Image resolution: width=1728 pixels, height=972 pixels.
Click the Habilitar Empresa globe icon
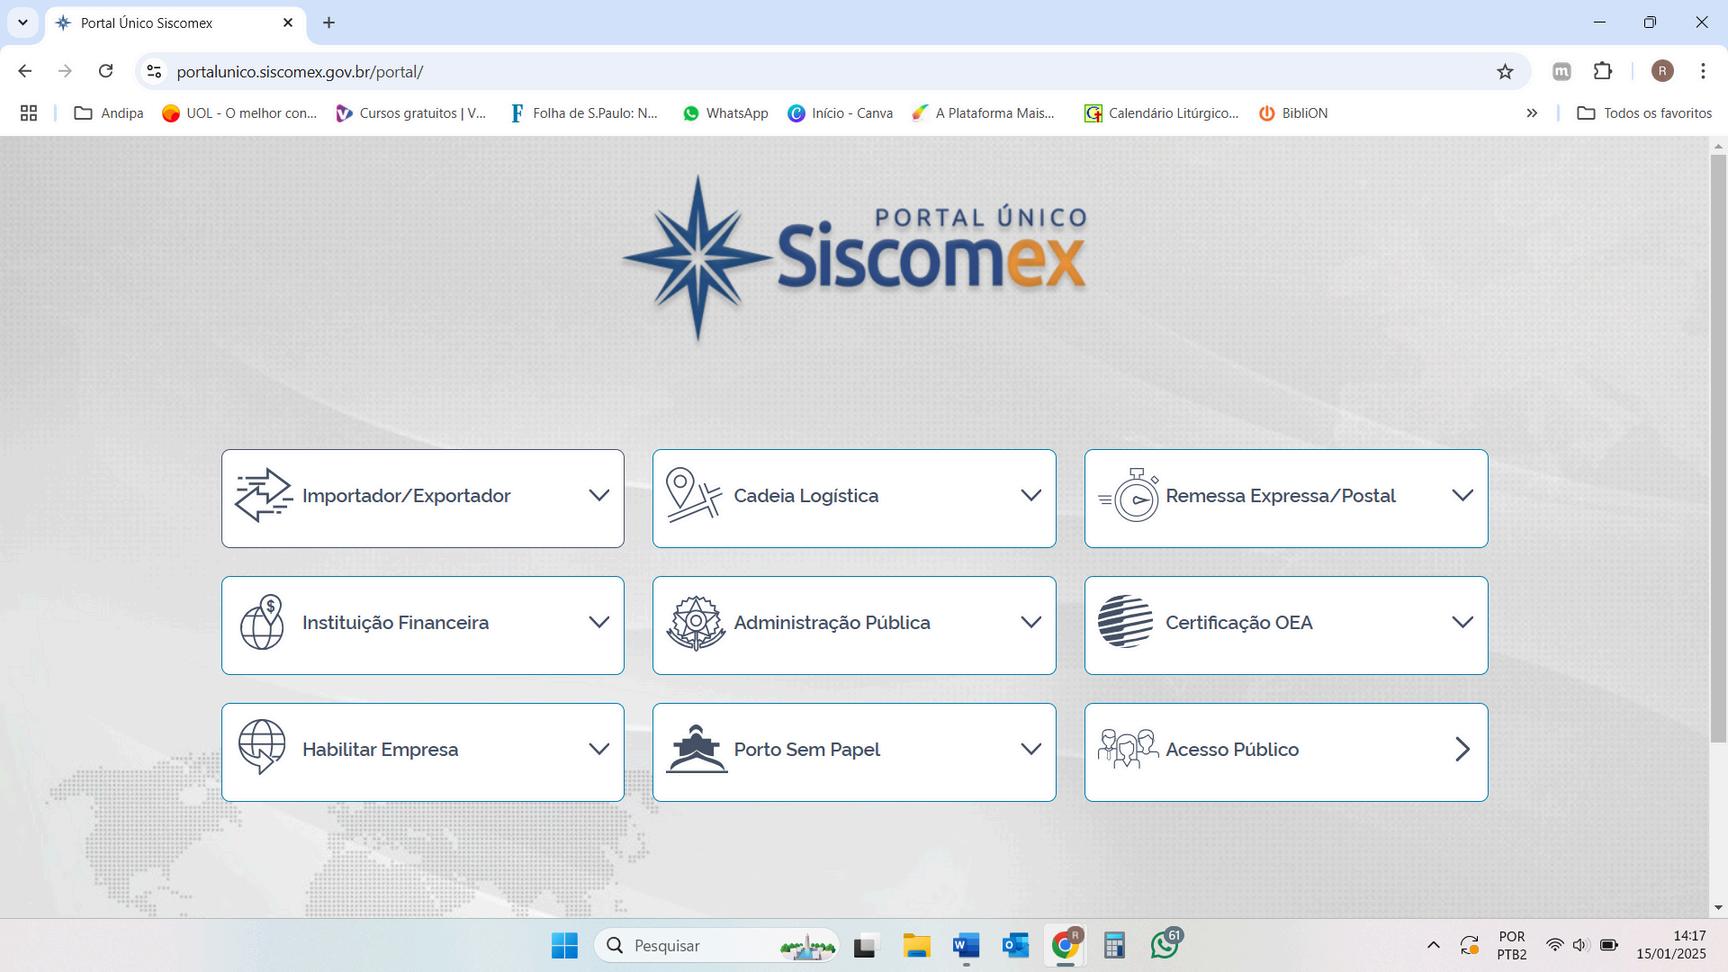(262, 747)
